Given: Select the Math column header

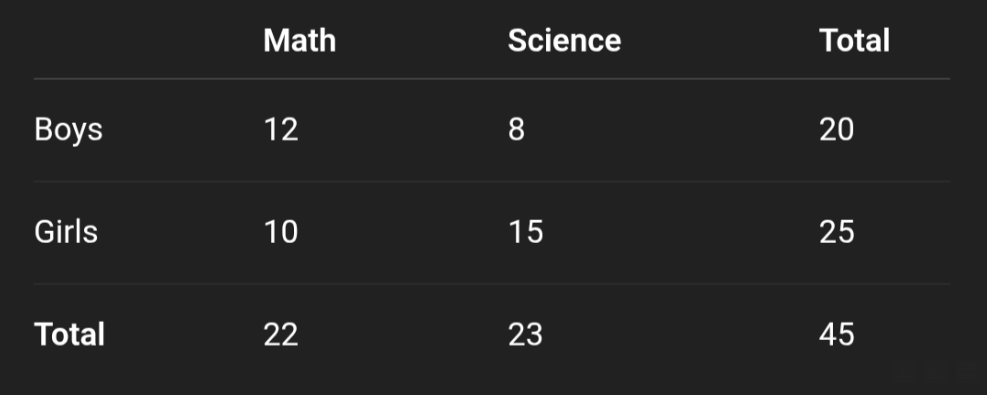Looking at the screenshot, I should tap(300, 40).
